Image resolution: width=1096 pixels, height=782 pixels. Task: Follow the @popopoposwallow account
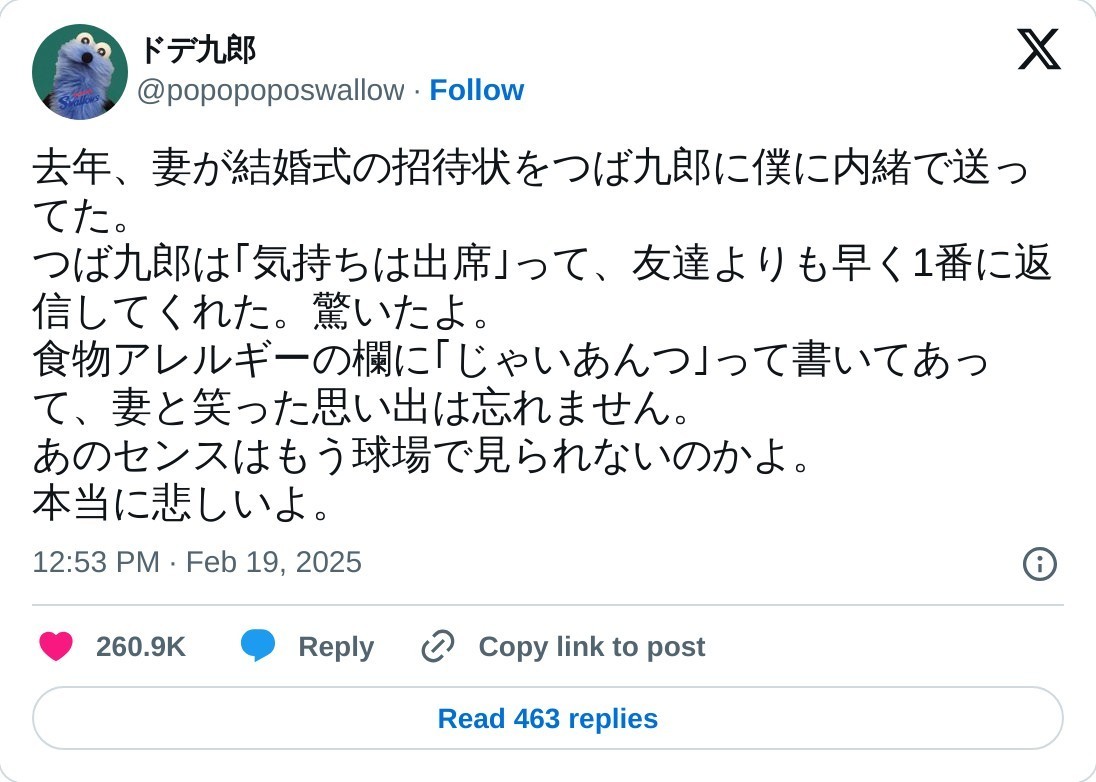[476, 90]
